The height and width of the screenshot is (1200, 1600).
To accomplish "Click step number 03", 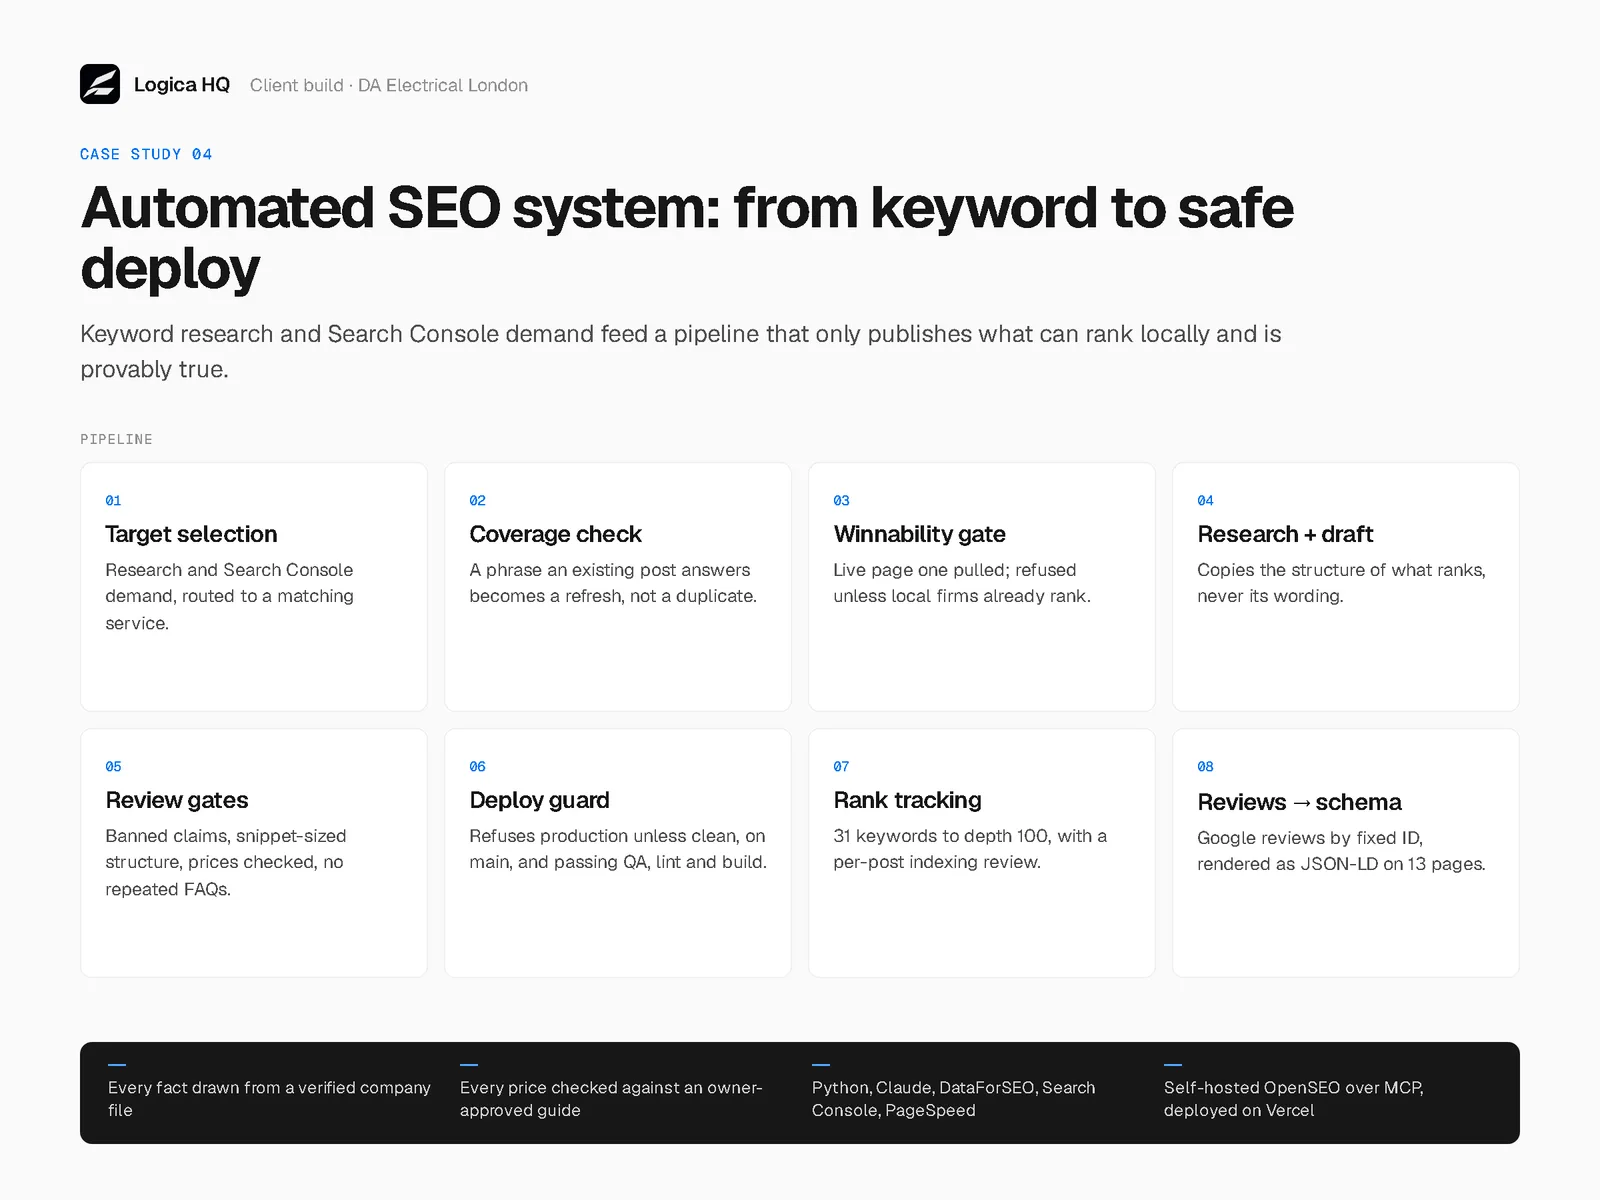I will [841, 500].
